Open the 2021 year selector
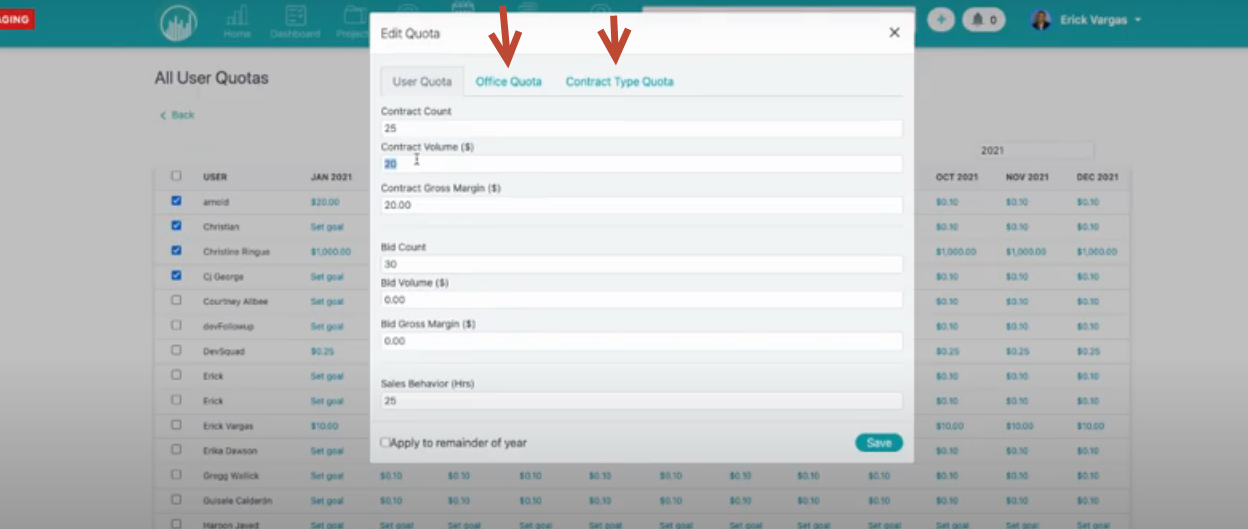This screenshot has height=529, width=1248. tap(1035, 151)
